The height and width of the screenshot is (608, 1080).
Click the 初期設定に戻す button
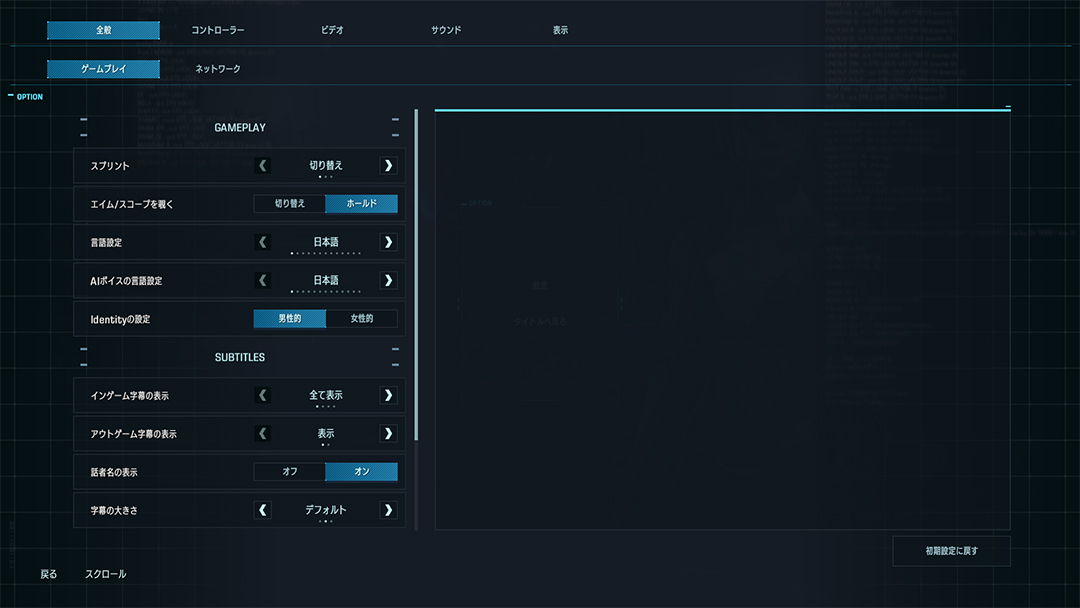click(951, 551)
